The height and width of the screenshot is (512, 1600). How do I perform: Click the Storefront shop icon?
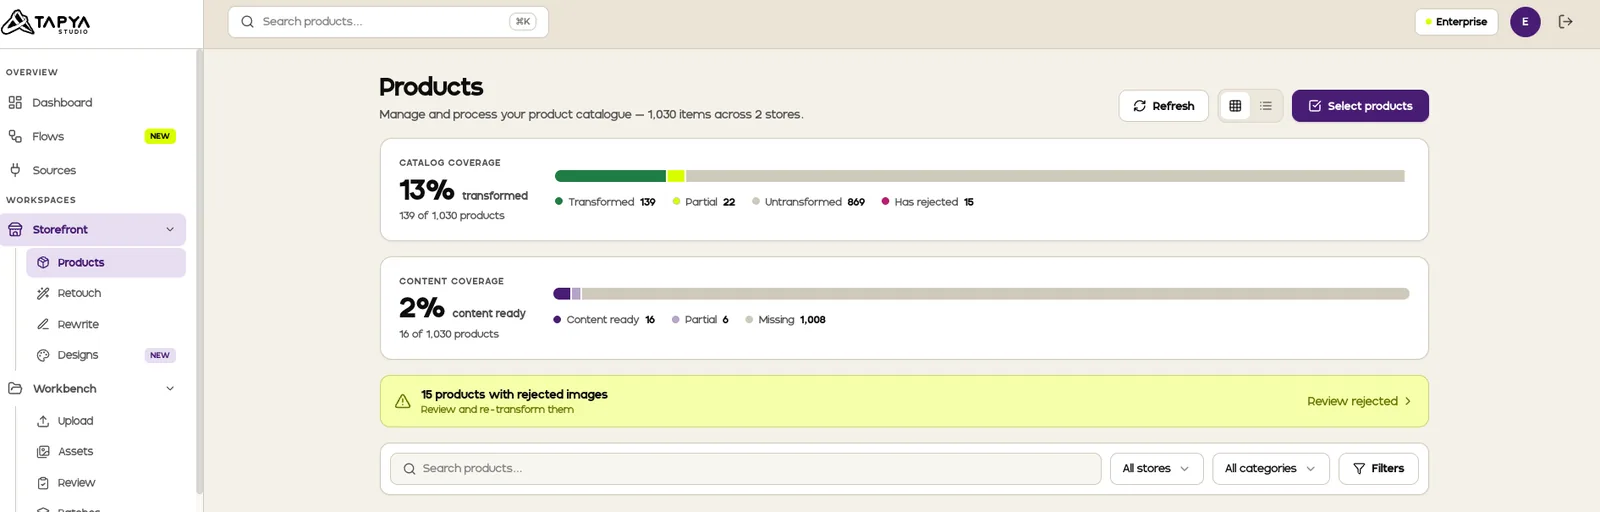click(x=15, y=229)
